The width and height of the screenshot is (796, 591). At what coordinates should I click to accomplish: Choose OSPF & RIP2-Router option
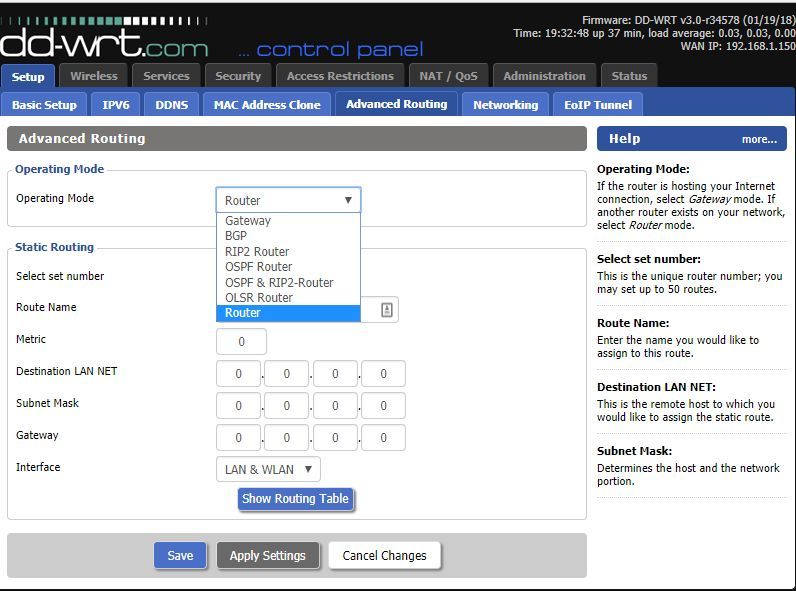(288, 283)
